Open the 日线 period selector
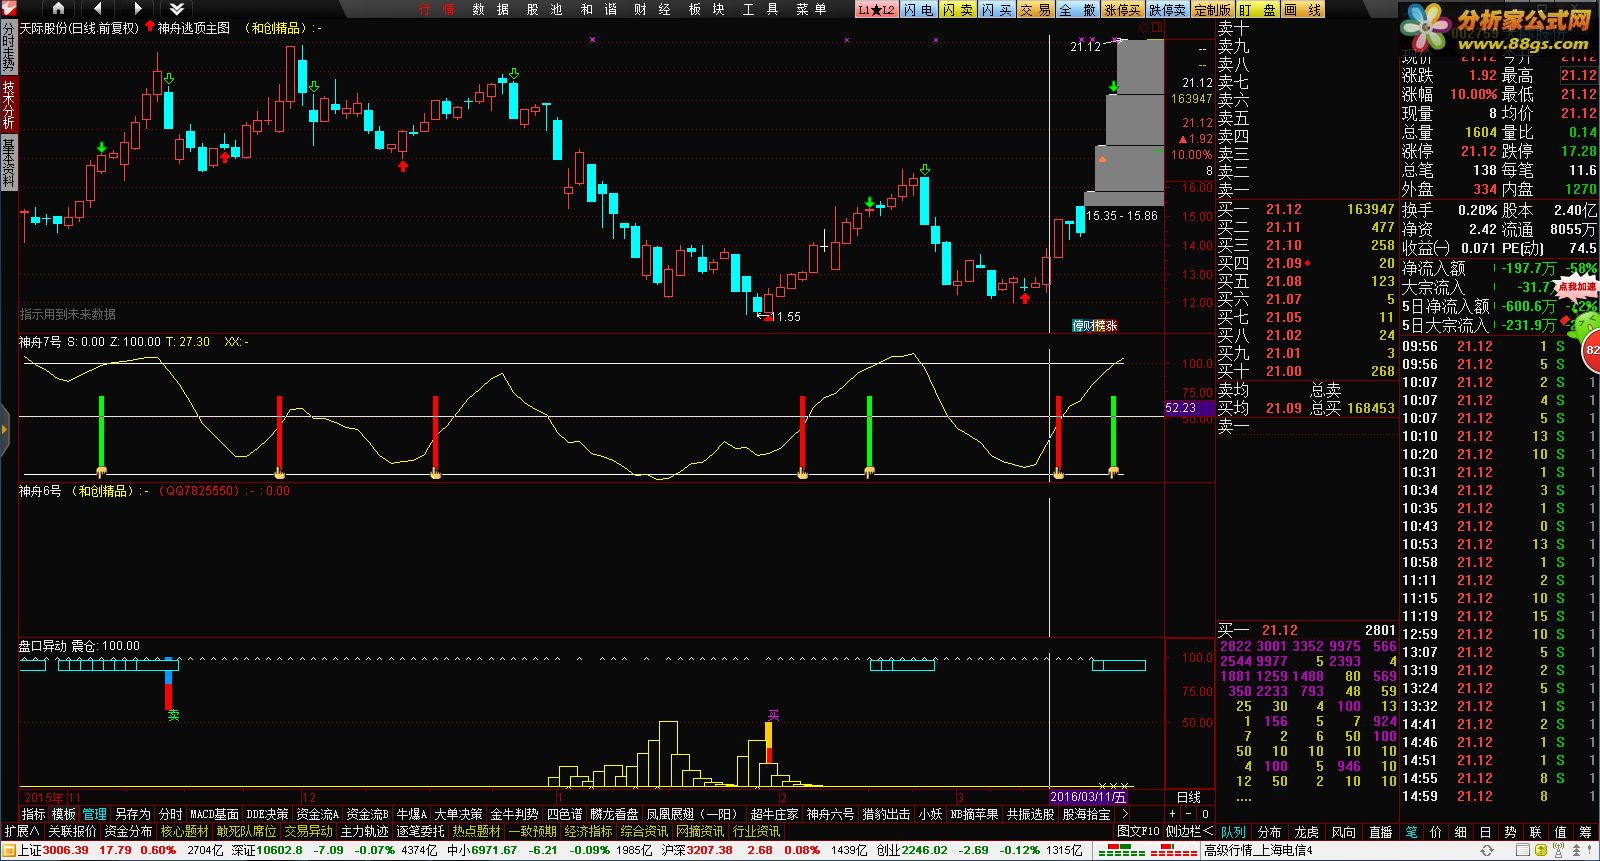1600x861 pixels. click(x=1189, y=797)
